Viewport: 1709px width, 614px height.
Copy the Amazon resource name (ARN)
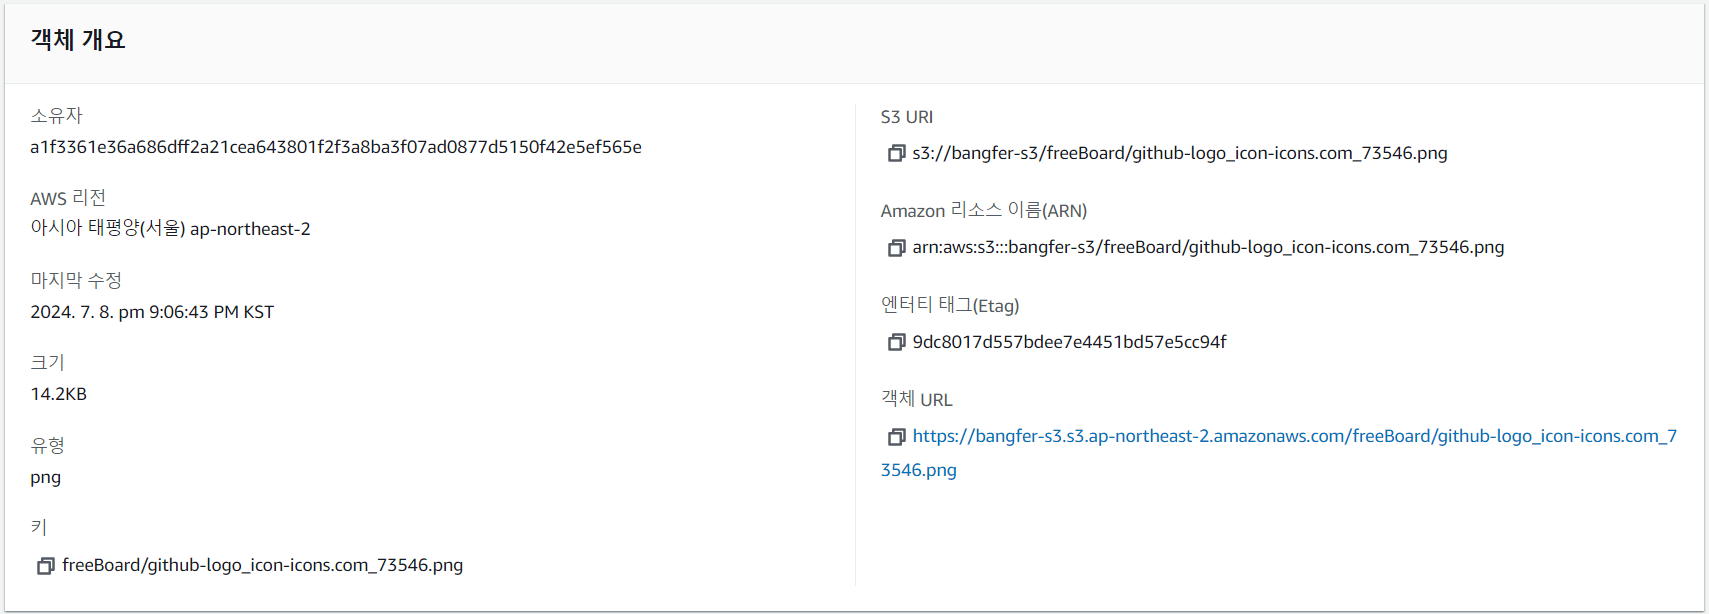896,248
